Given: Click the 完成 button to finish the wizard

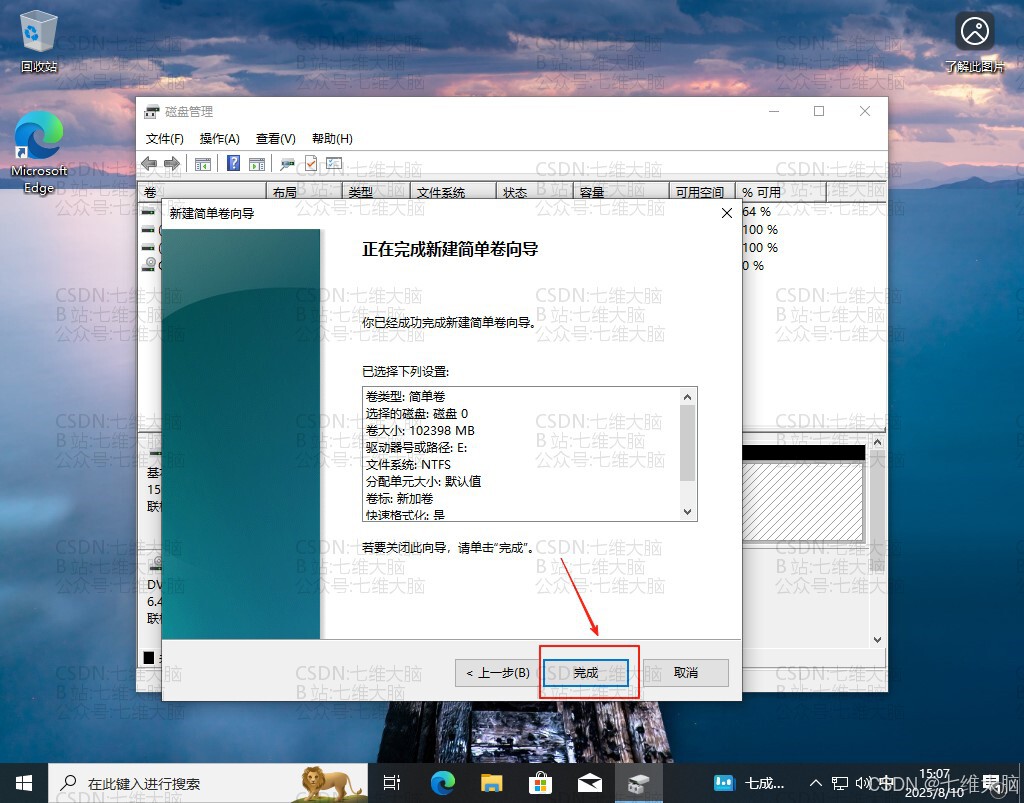Looking at the screenshot, I should click(586, 672).
